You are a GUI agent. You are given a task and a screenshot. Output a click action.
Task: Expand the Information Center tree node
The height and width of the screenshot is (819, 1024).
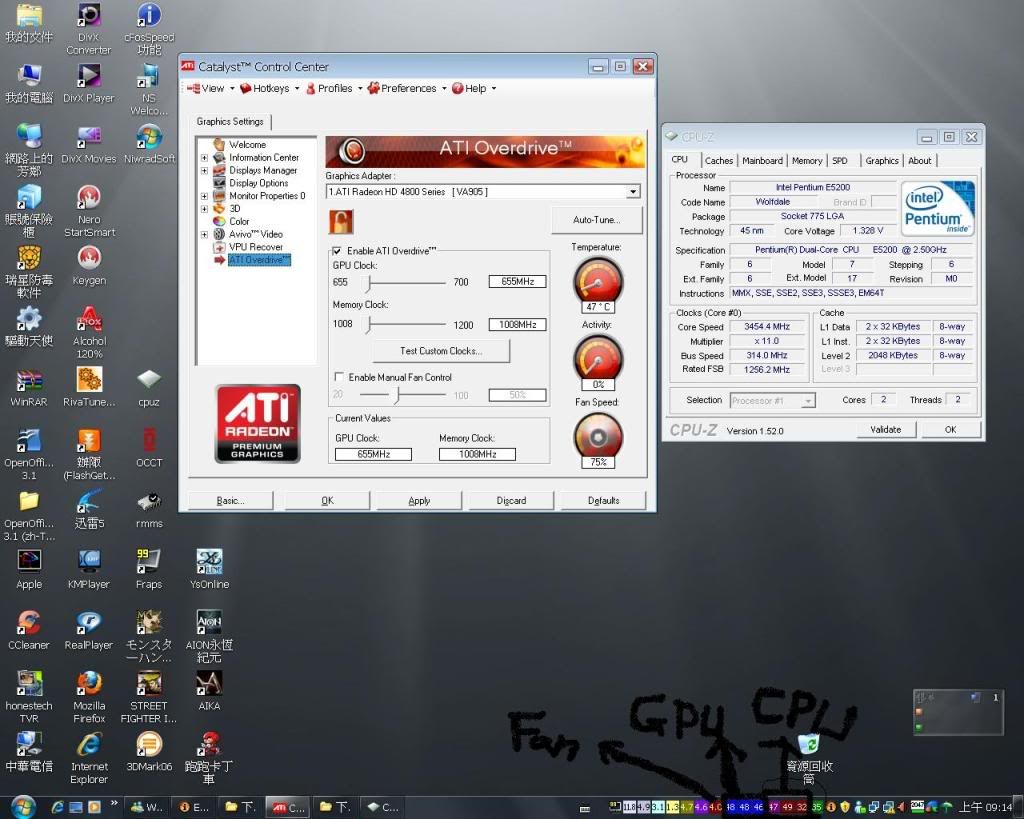(x=204, y=158)
